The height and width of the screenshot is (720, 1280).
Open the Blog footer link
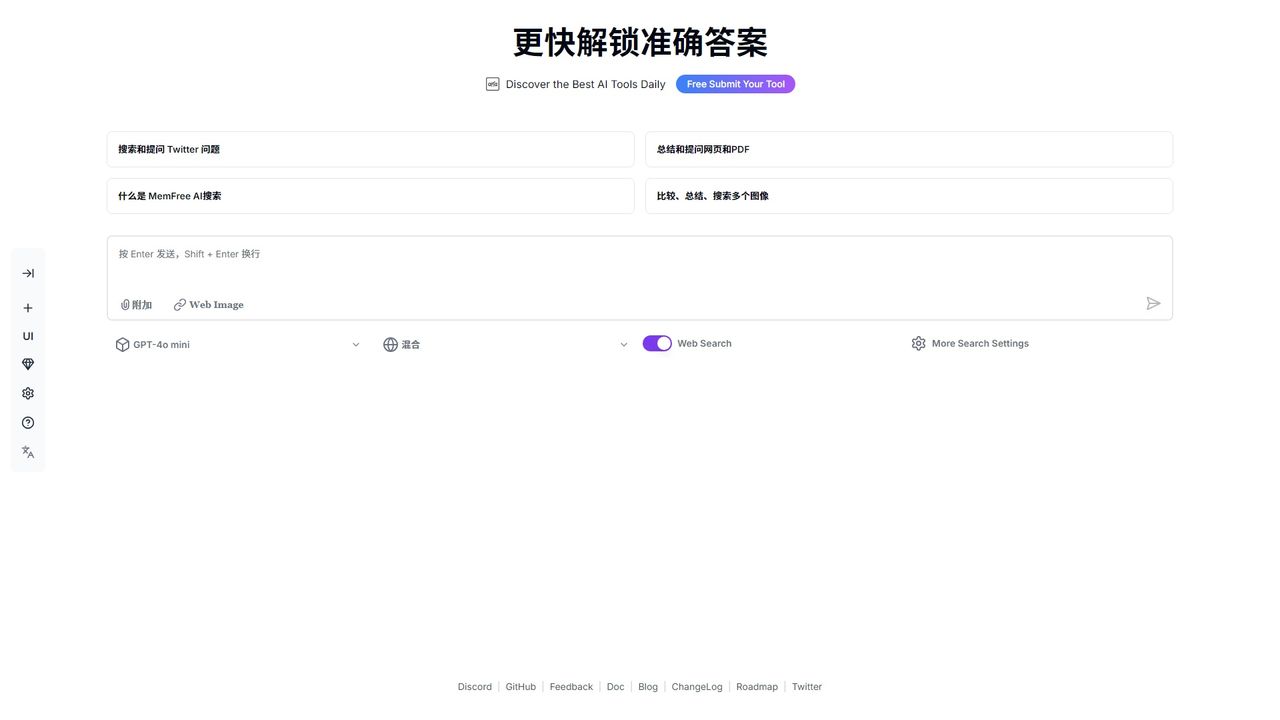coord(648,687)
